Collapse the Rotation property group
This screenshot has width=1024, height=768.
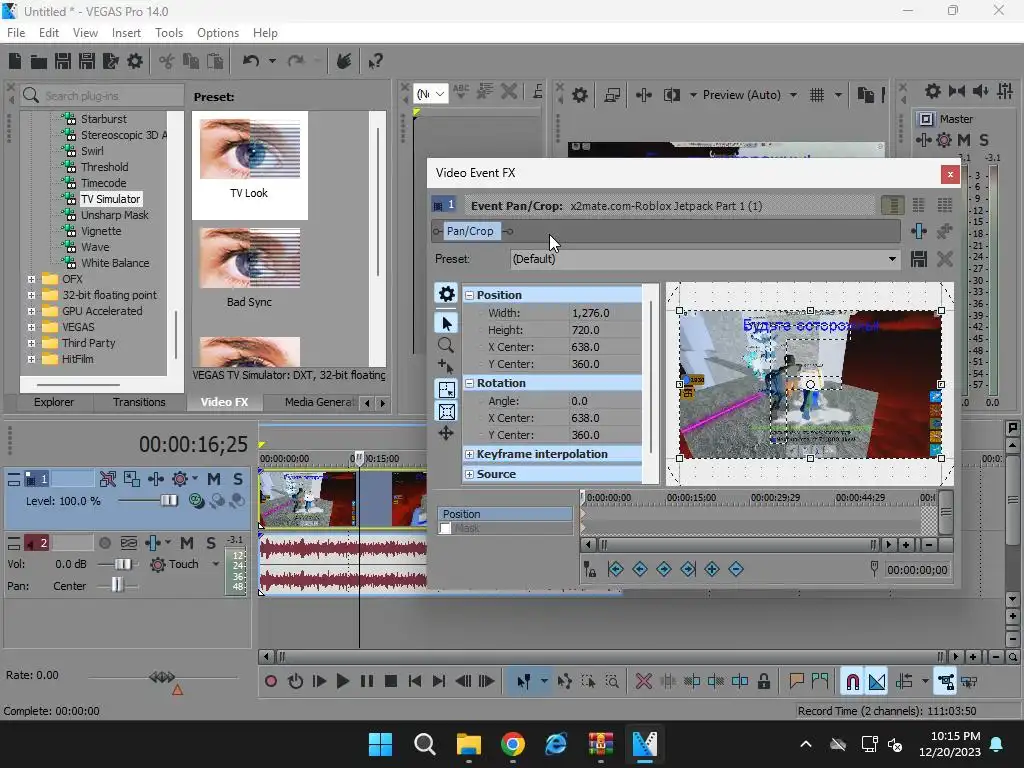click(x=469, y=383)
